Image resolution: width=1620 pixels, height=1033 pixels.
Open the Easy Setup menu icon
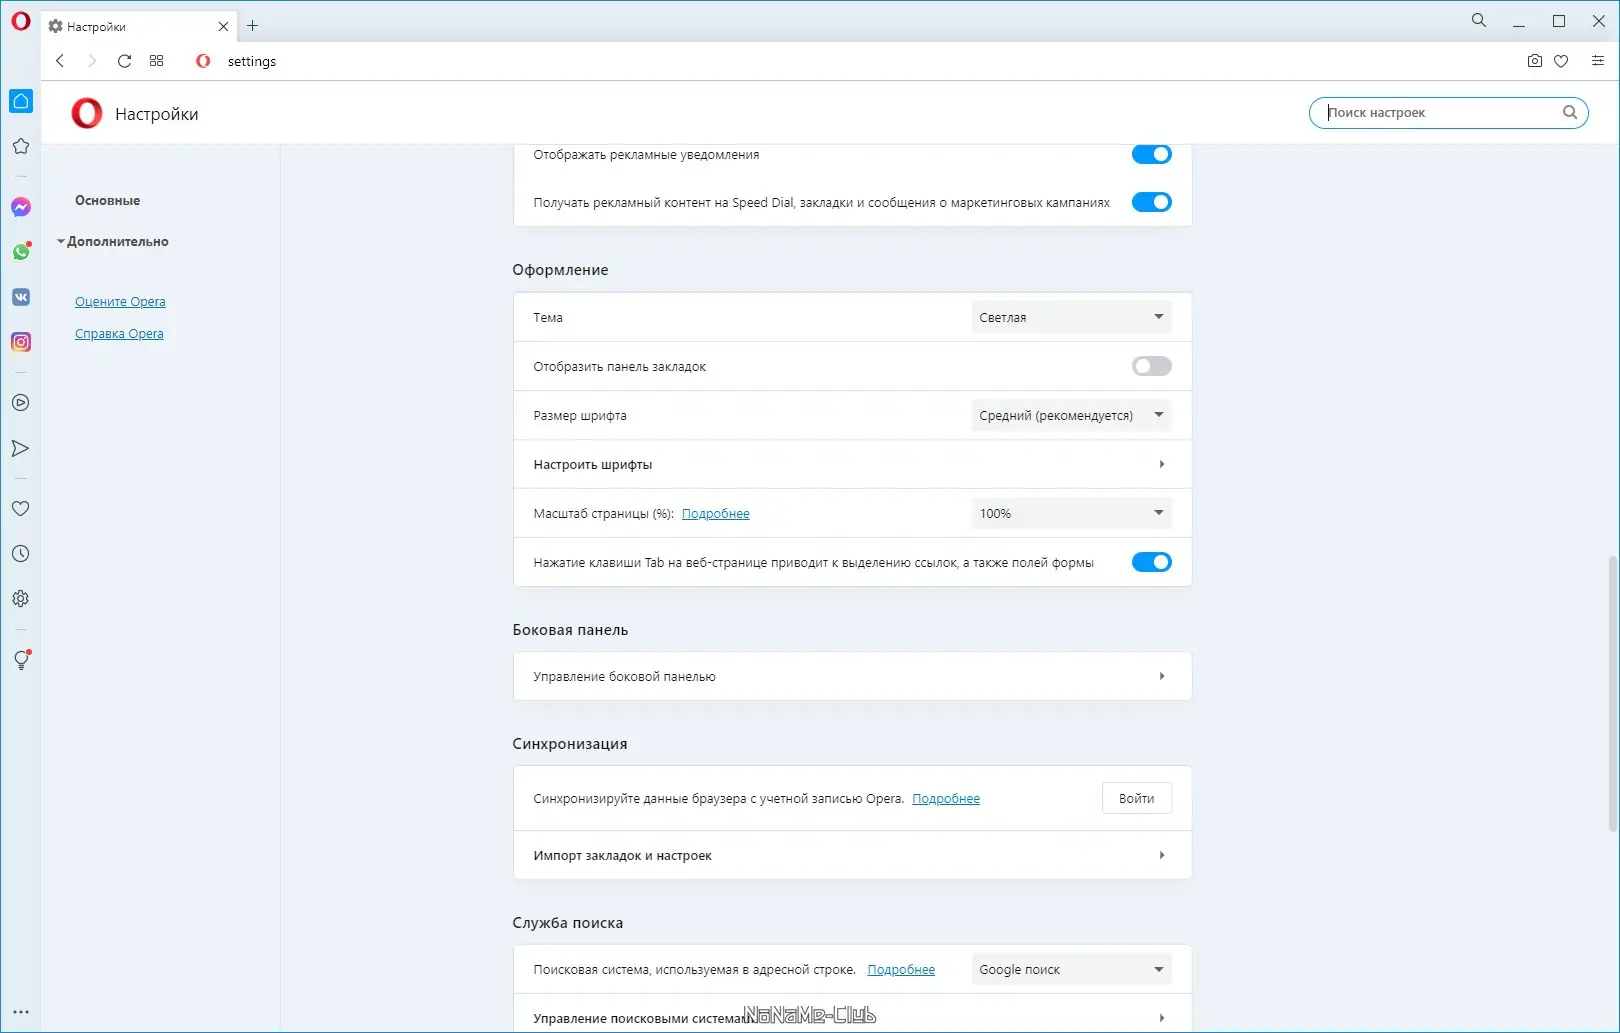tap(1598, 61)
